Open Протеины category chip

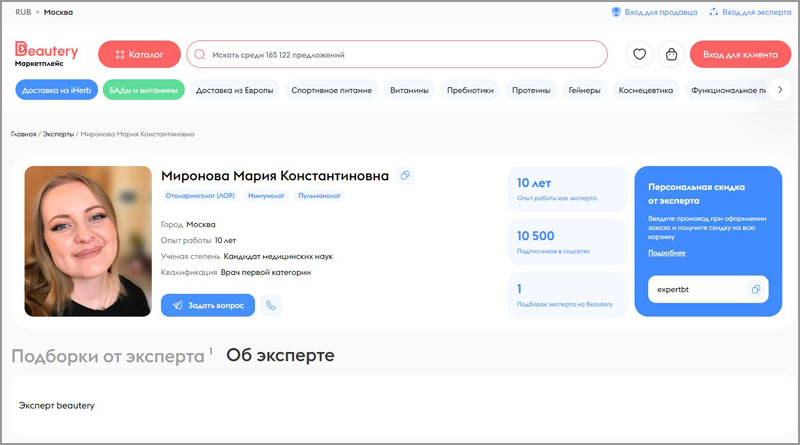pyautogui.click(x=531, y=90)
